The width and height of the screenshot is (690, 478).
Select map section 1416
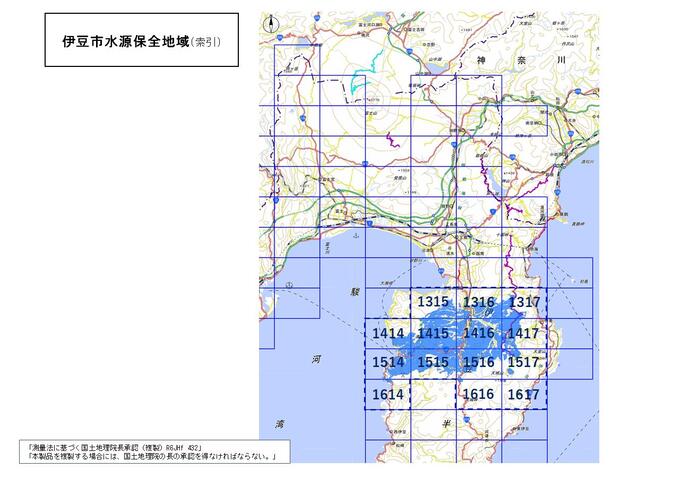point(479,334)
